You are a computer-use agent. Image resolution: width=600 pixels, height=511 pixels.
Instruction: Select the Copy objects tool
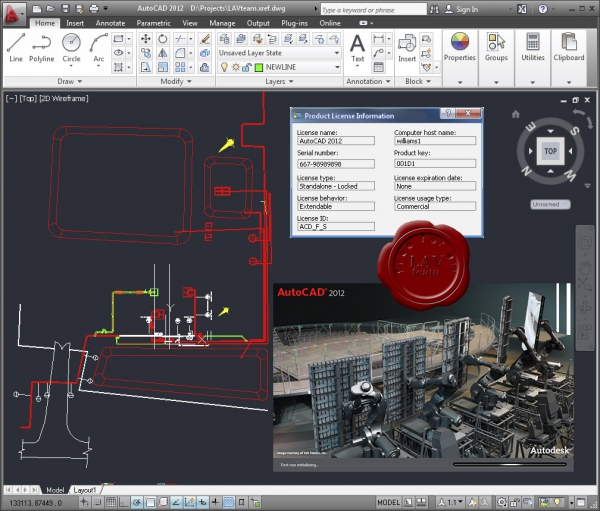click(145, 53)
